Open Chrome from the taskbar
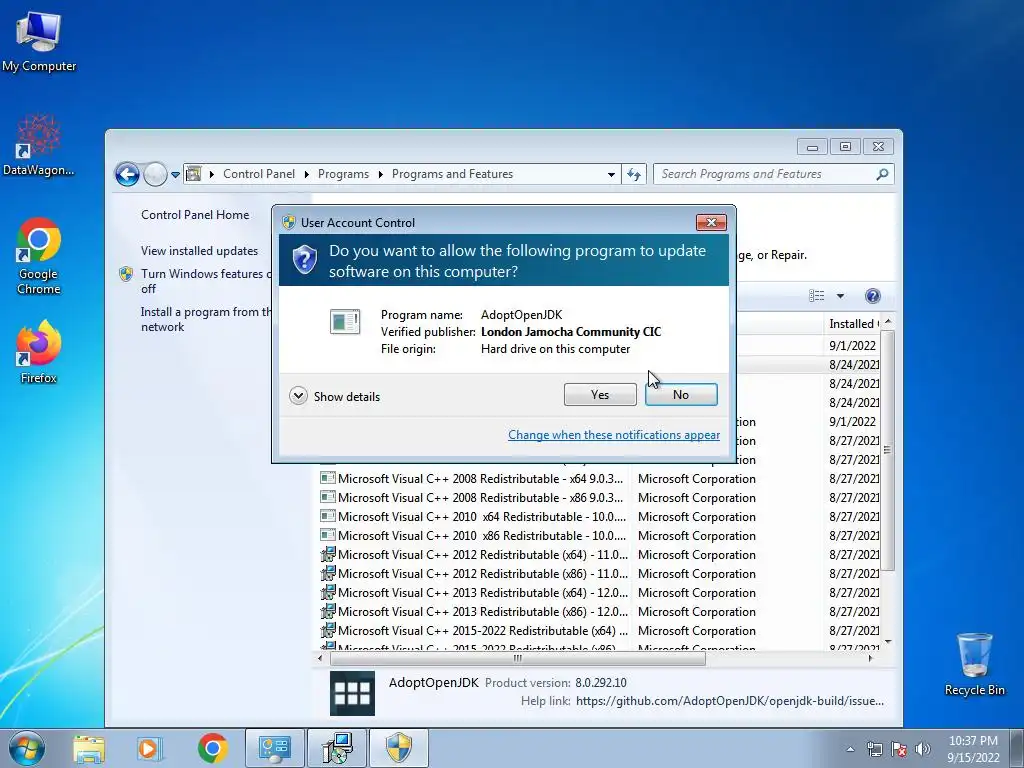The width and height of the screenshot is (1024, 768). pyautogui.click(x=213, y=749)
